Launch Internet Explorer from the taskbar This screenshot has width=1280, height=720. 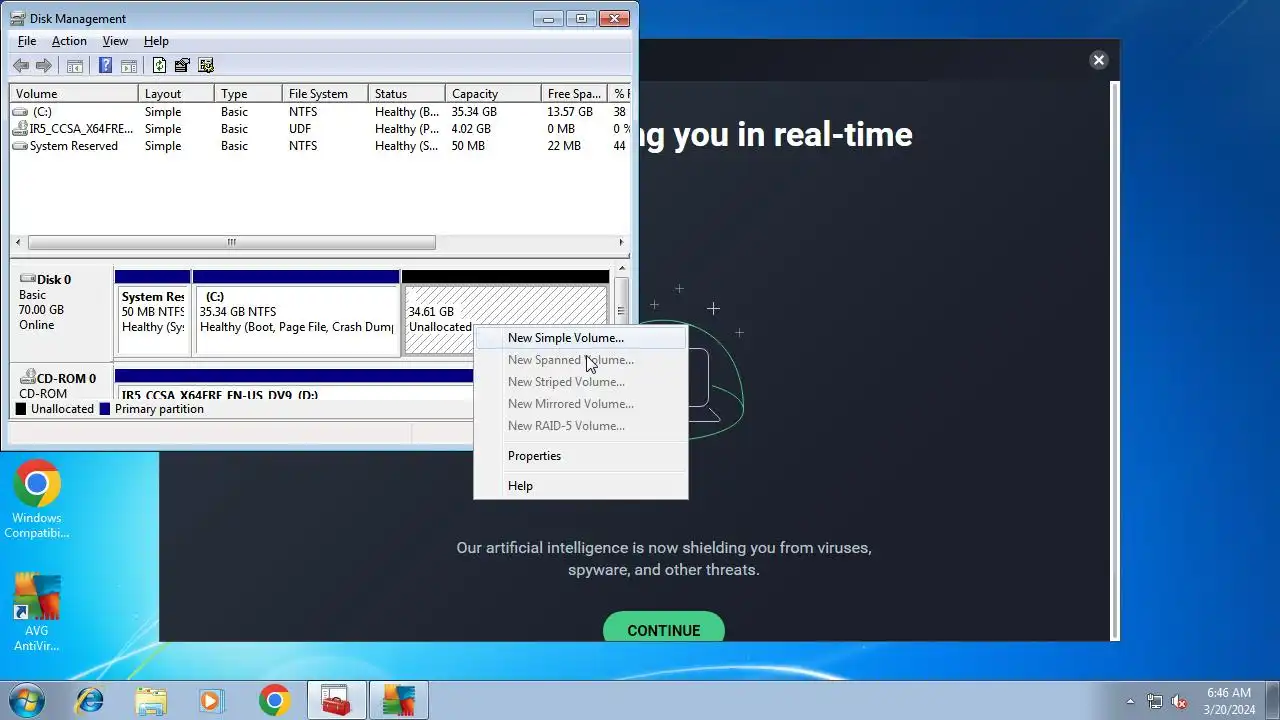pyautogui.click(x=90, y=700)
